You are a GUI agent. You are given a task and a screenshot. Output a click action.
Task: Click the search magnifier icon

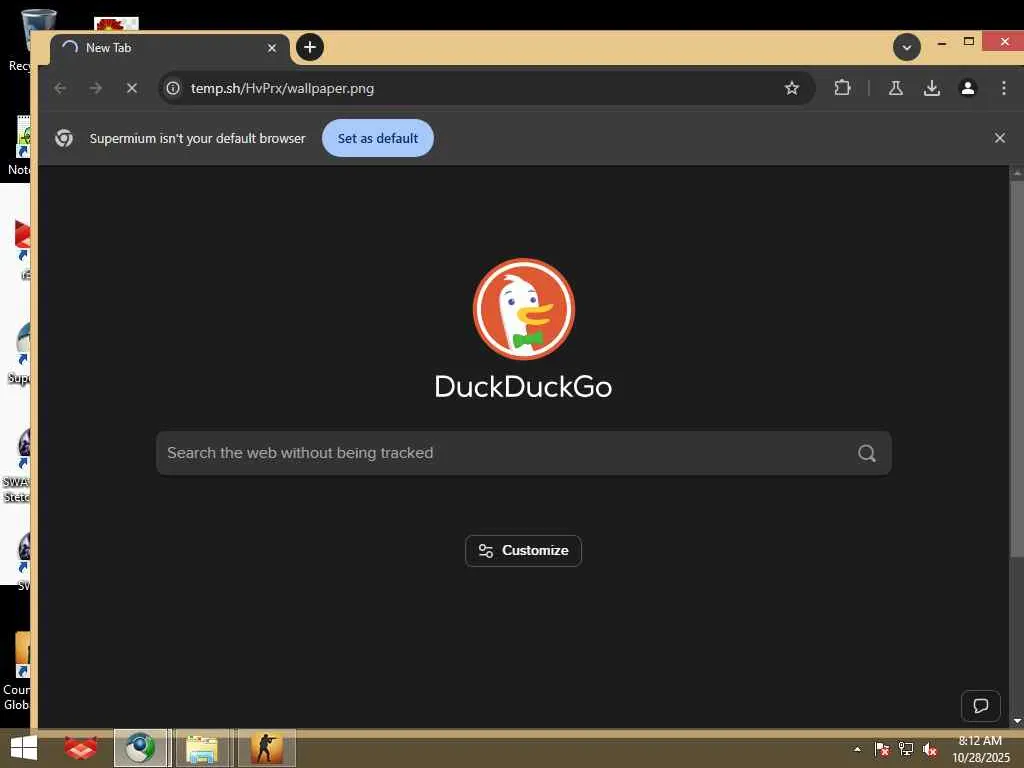(867, 453)
